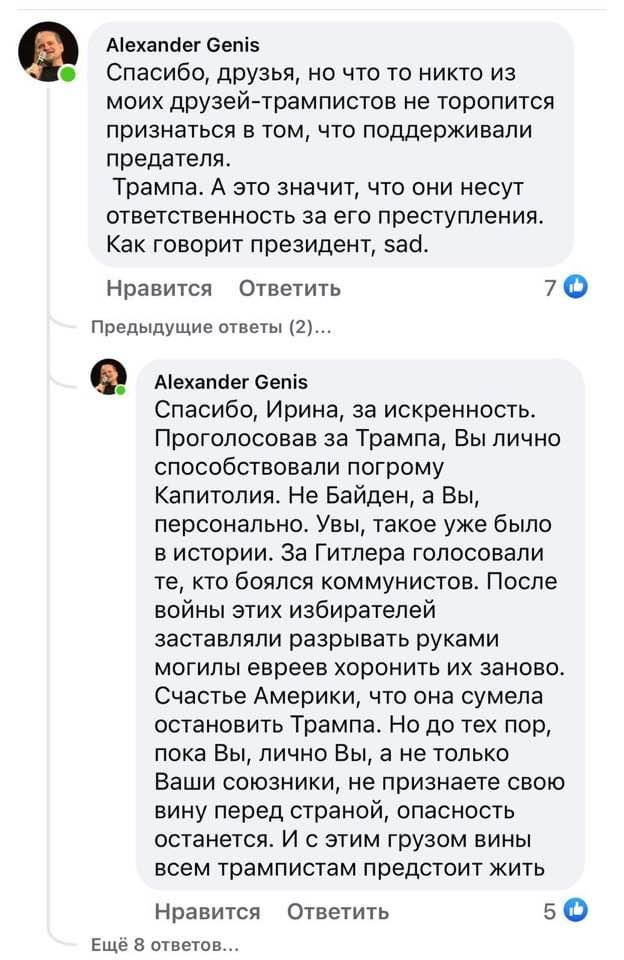Click the green online dot on reply avatar
This screenshot has width=624, height=960.
tap(121, 390)
